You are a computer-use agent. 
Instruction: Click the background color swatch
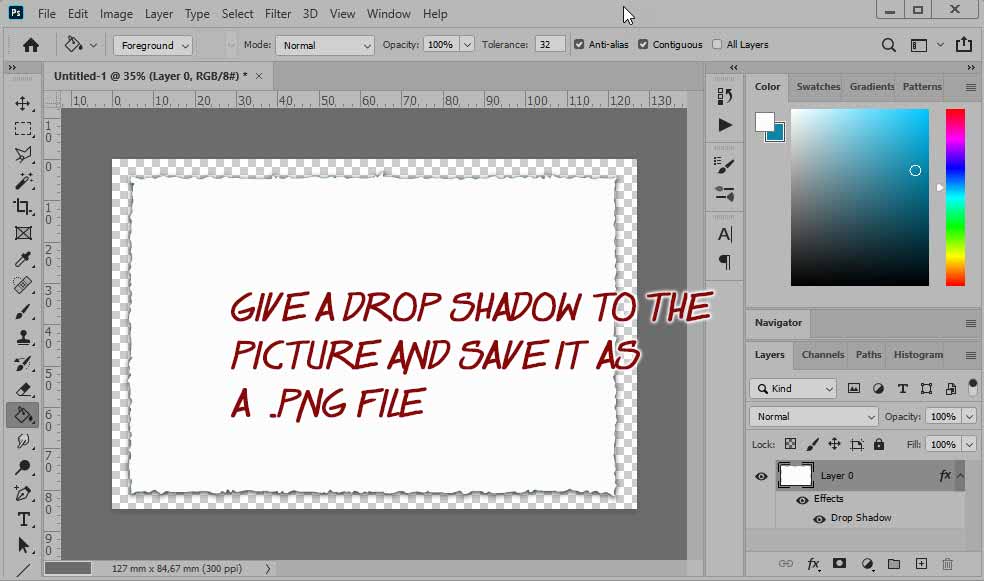(x=778, y=134)
